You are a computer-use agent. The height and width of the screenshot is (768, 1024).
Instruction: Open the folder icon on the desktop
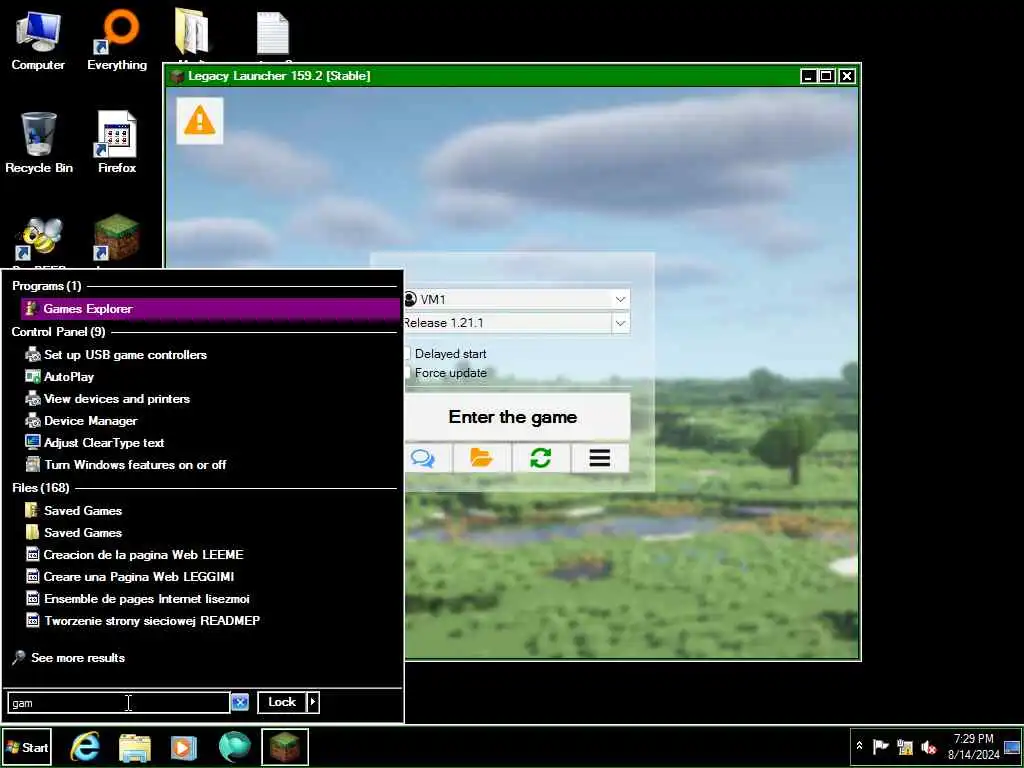[192, 33]
